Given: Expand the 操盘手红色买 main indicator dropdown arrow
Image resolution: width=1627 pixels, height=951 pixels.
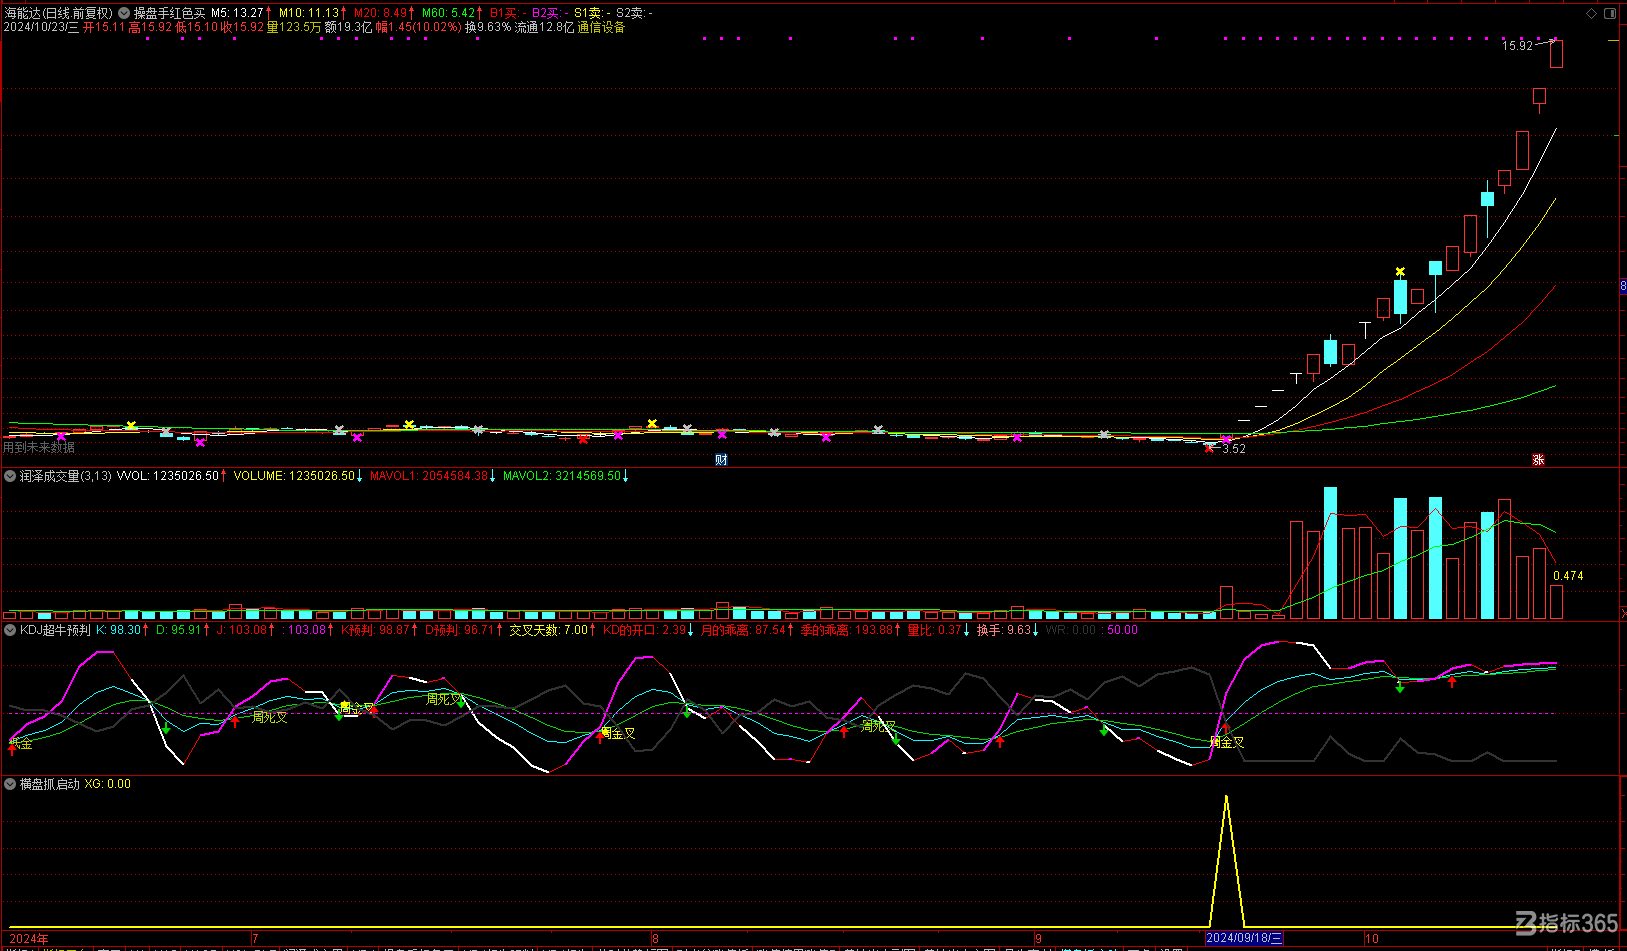Looking at the screenshot, I should (124, 13).
